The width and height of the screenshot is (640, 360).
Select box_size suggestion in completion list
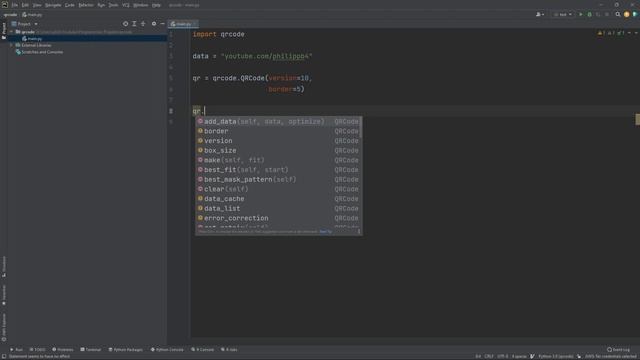click(x=278, y=151)
